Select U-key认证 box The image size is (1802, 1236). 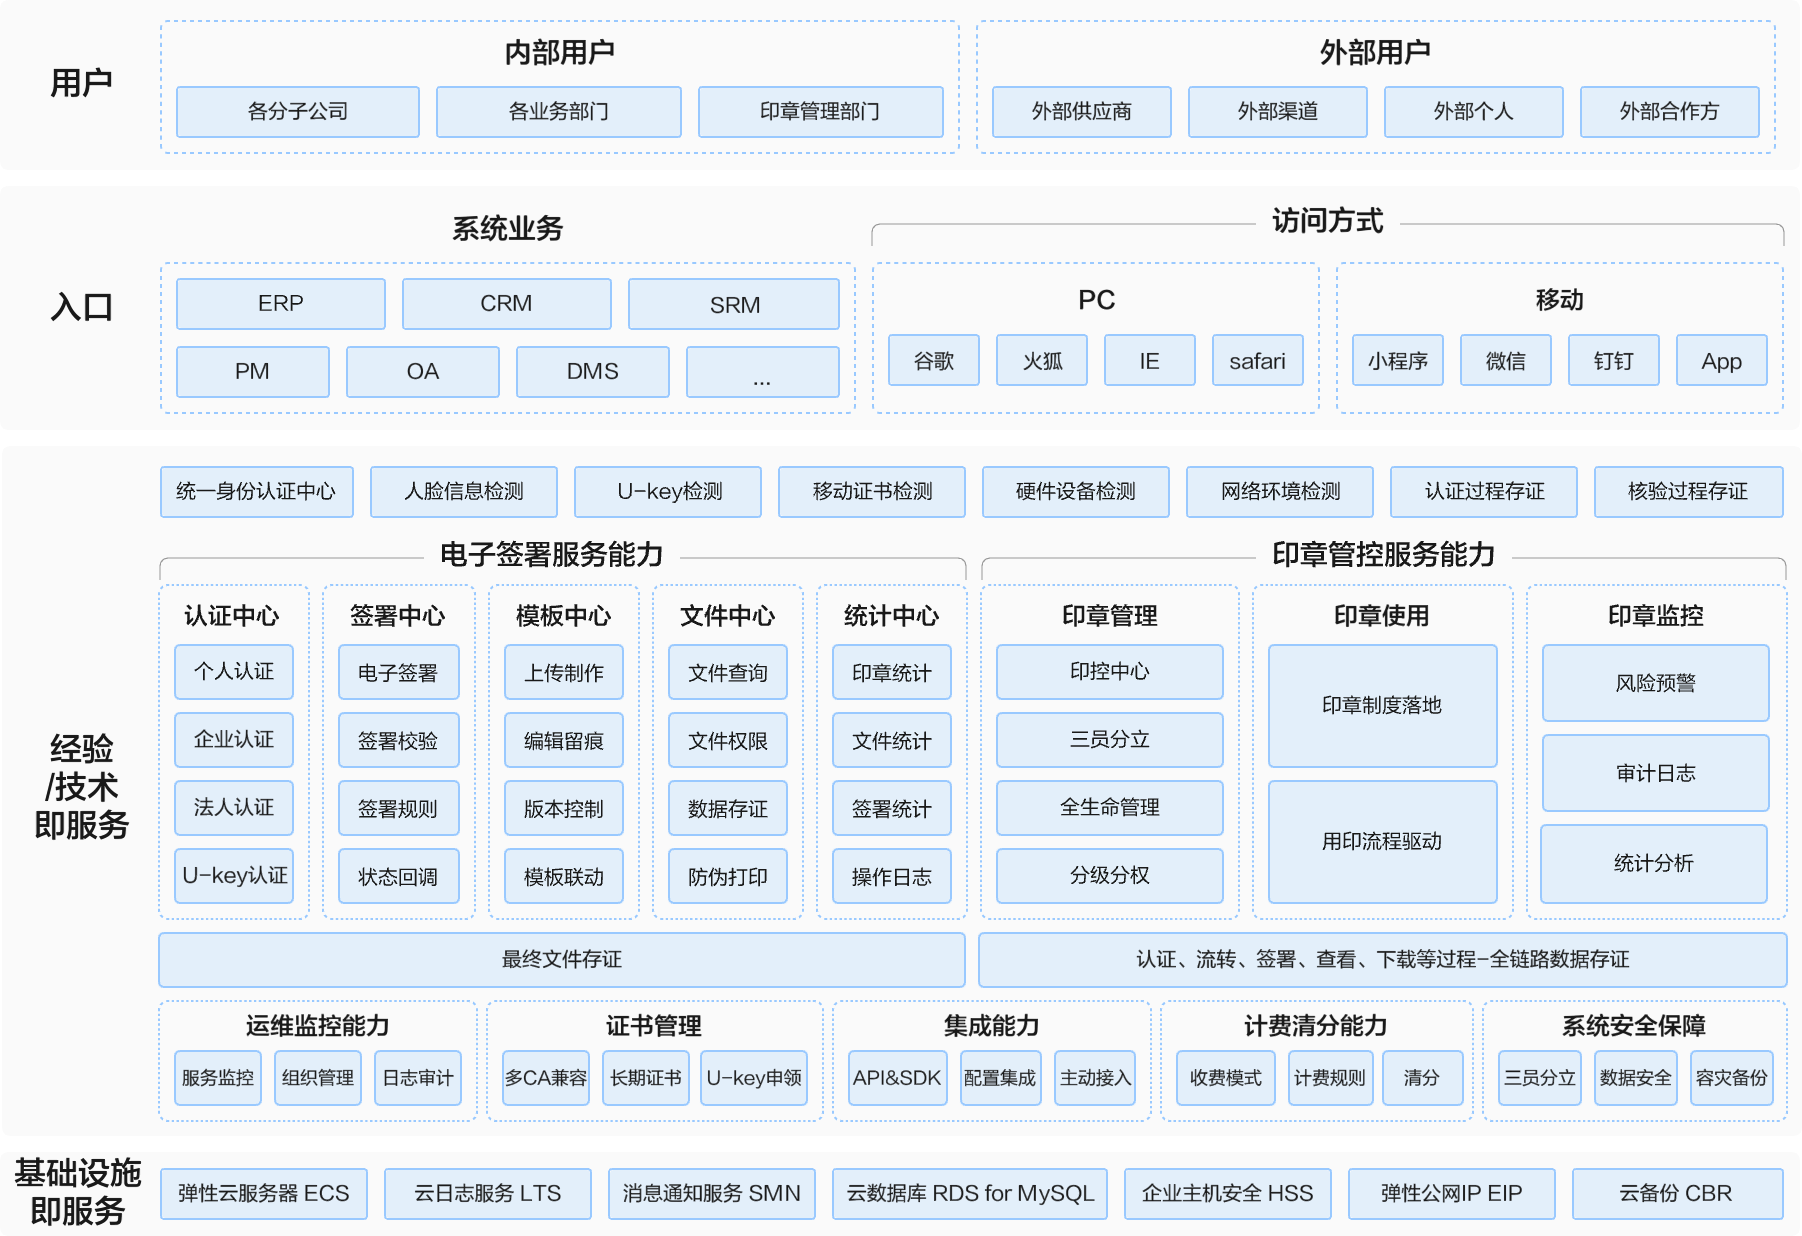pos(234,875)
